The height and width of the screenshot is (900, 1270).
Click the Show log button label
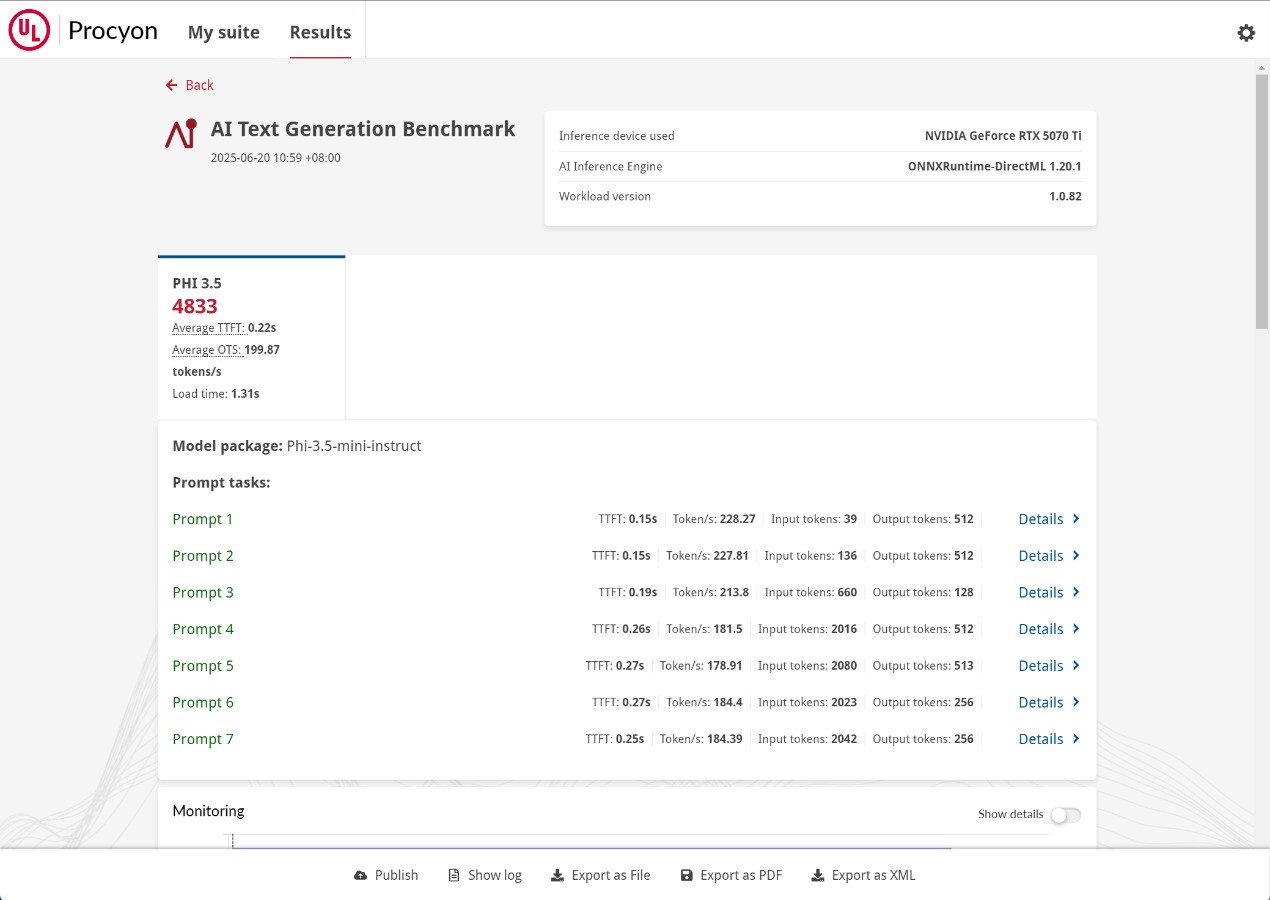pyautogui.click(x=495, y=875)
